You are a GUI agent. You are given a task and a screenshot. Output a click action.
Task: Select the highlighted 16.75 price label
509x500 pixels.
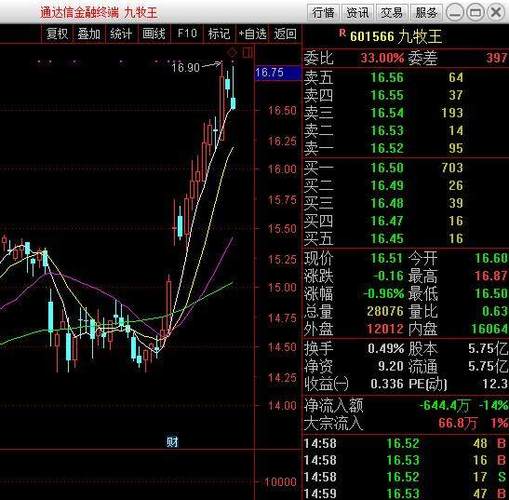(x=278, y=73)
